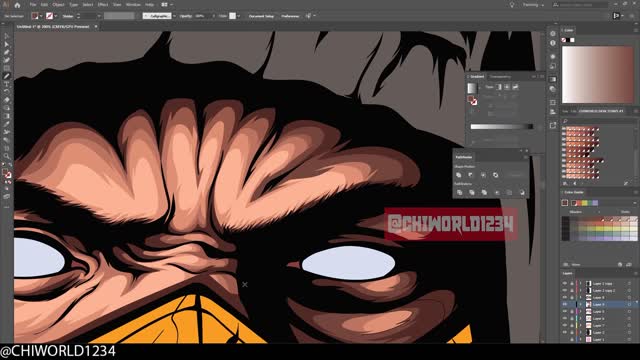Expand Layer 8 contents
Viewport: 640px width, 360px height.
tap(580, 298)
